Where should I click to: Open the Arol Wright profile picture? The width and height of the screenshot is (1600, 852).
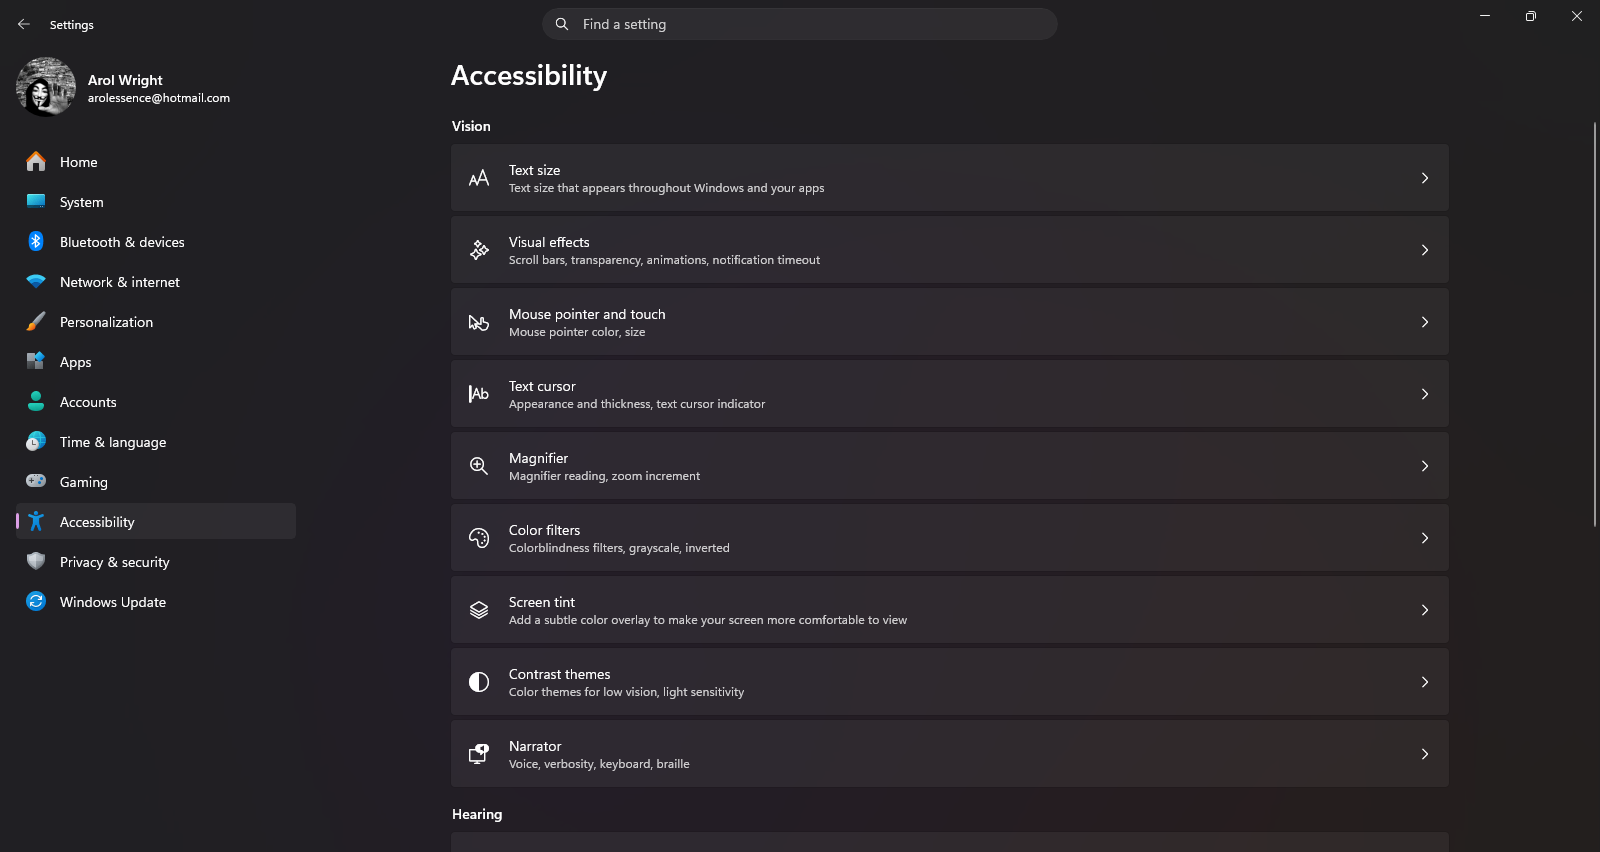point(46,87)
